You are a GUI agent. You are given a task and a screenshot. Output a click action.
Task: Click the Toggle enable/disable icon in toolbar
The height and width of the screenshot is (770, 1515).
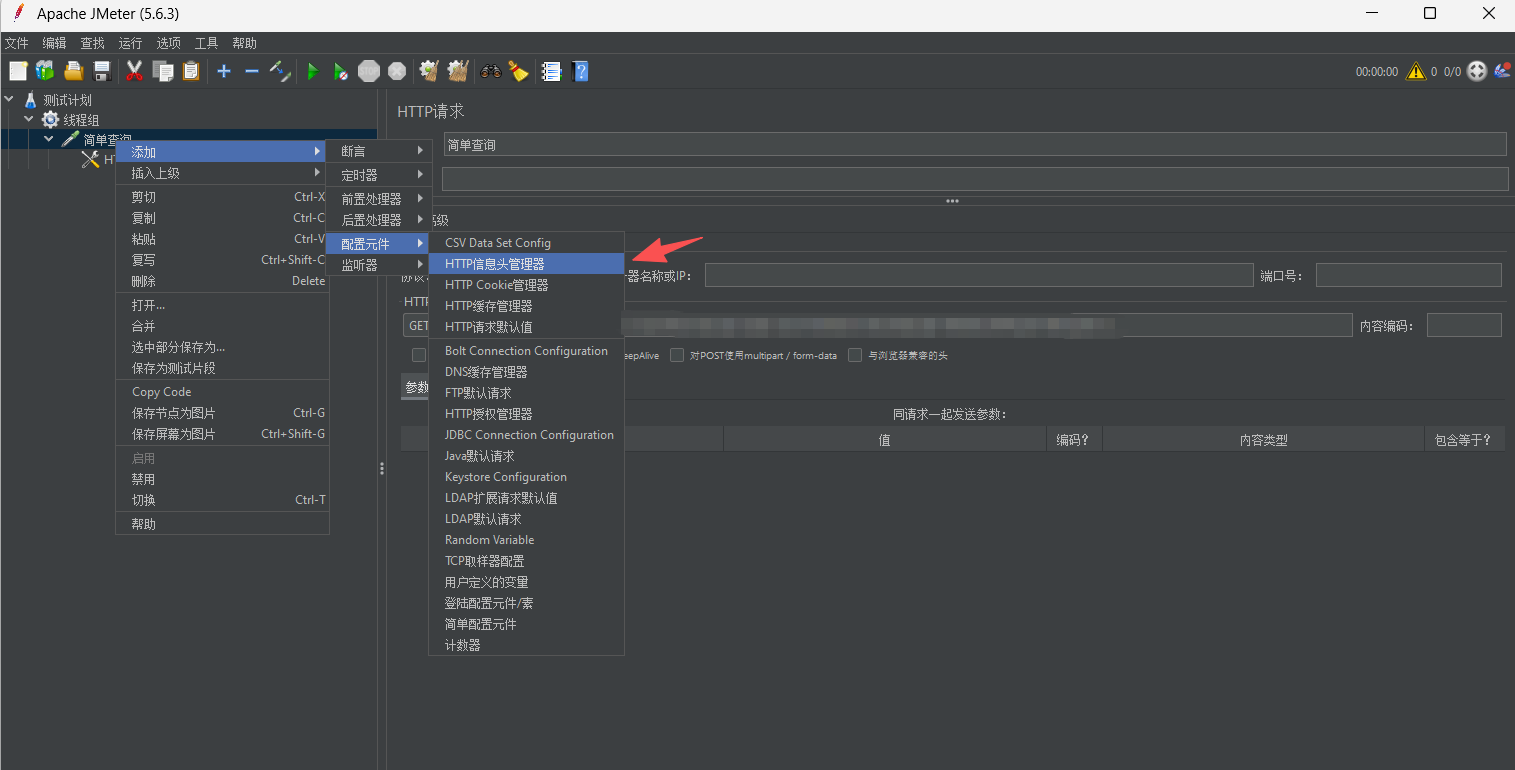(280, 71)
